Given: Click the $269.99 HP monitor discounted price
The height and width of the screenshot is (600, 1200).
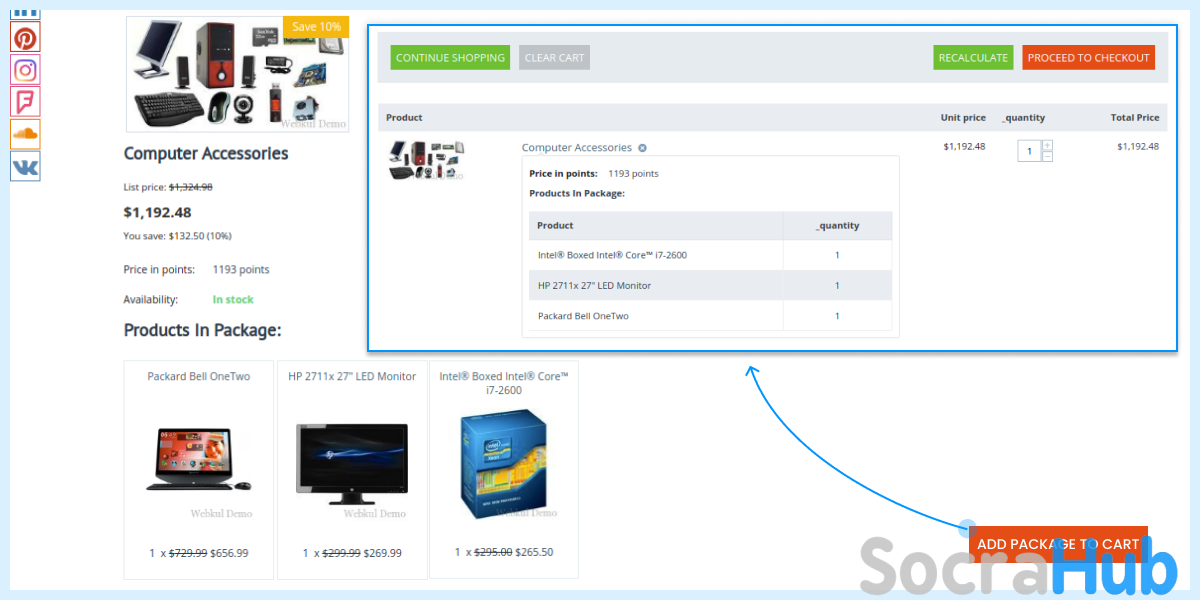Looking at the screenshot, I should [x=382, y=553].
